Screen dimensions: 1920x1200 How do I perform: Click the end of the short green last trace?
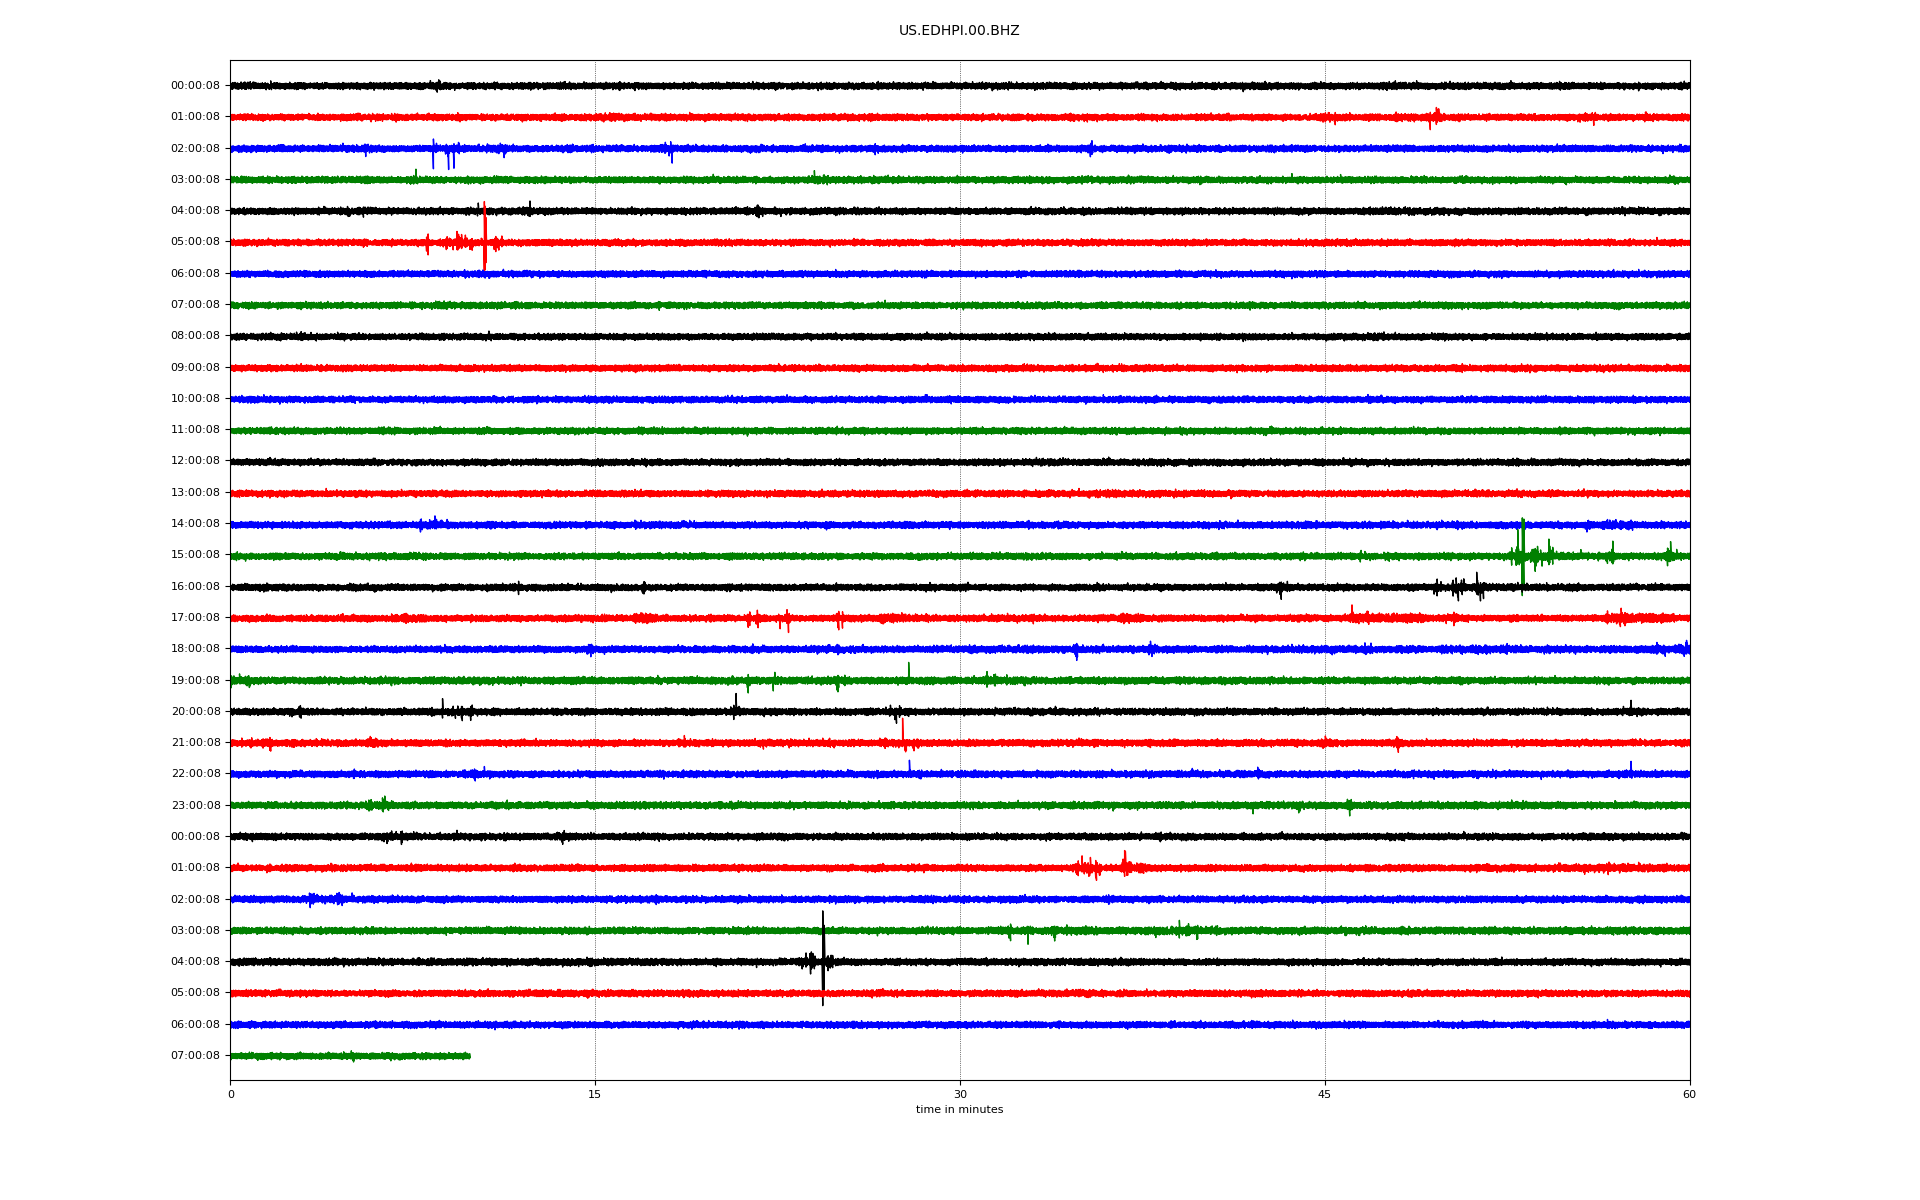coord(468,1056)
